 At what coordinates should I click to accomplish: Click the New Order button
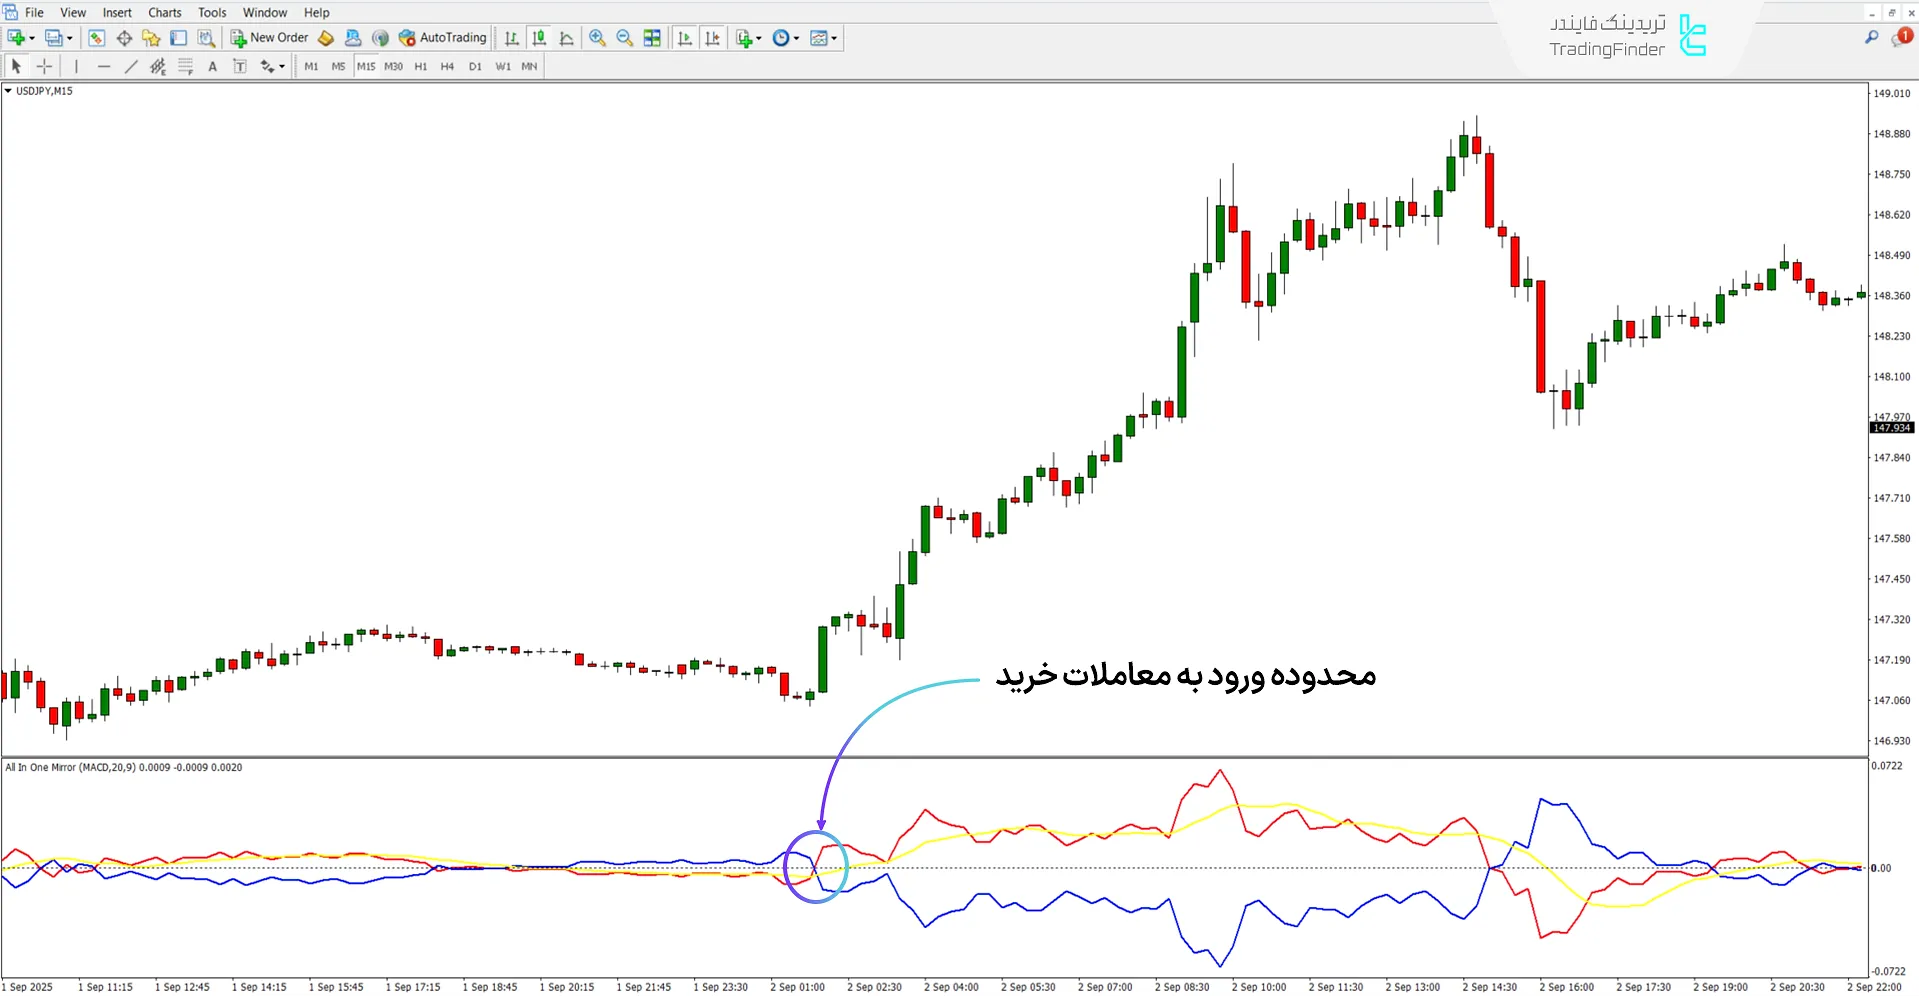[269, 38]
